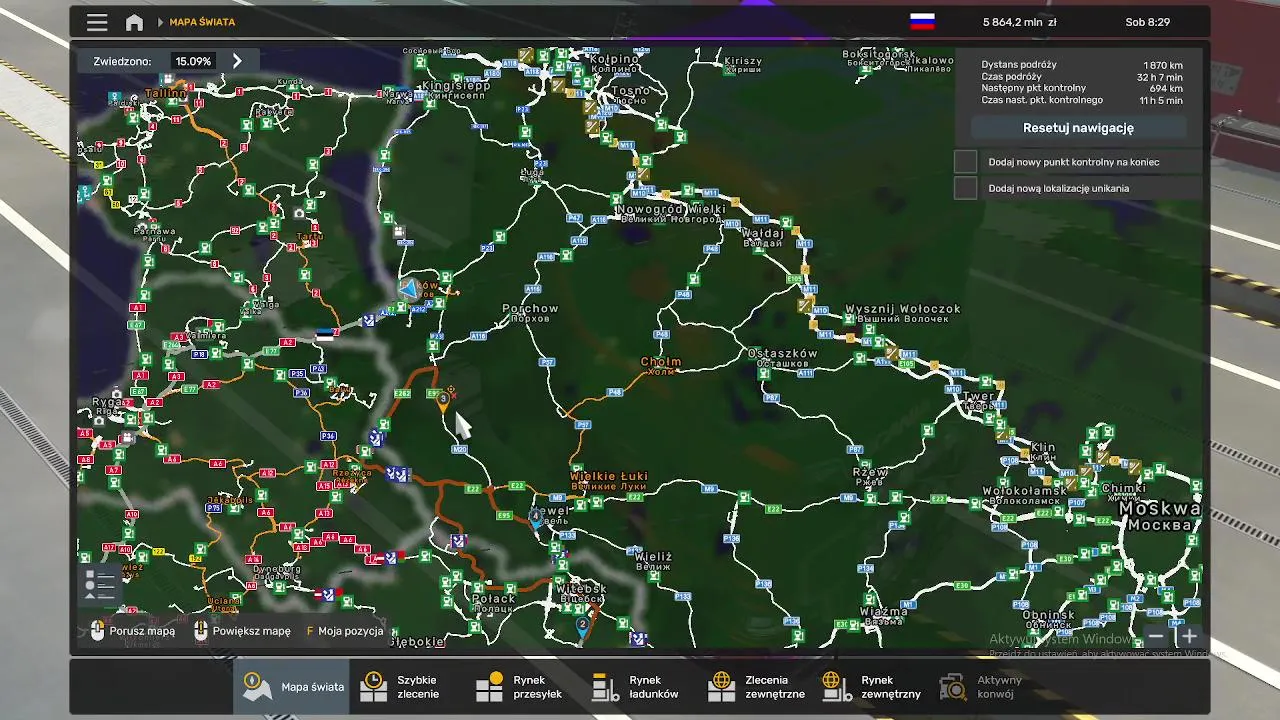Click Kingisepp city label
This screenshot has height=720, width=1280.
tap(456, 86)
